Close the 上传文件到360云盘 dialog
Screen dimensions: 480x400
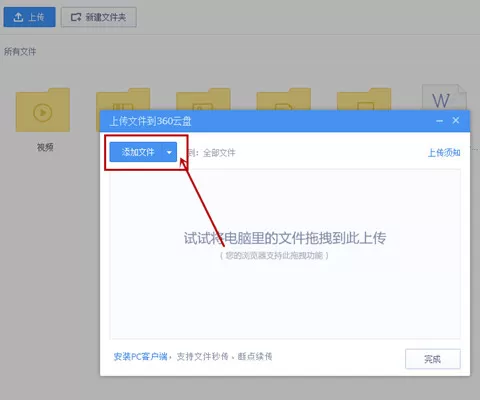coord(456,120)
